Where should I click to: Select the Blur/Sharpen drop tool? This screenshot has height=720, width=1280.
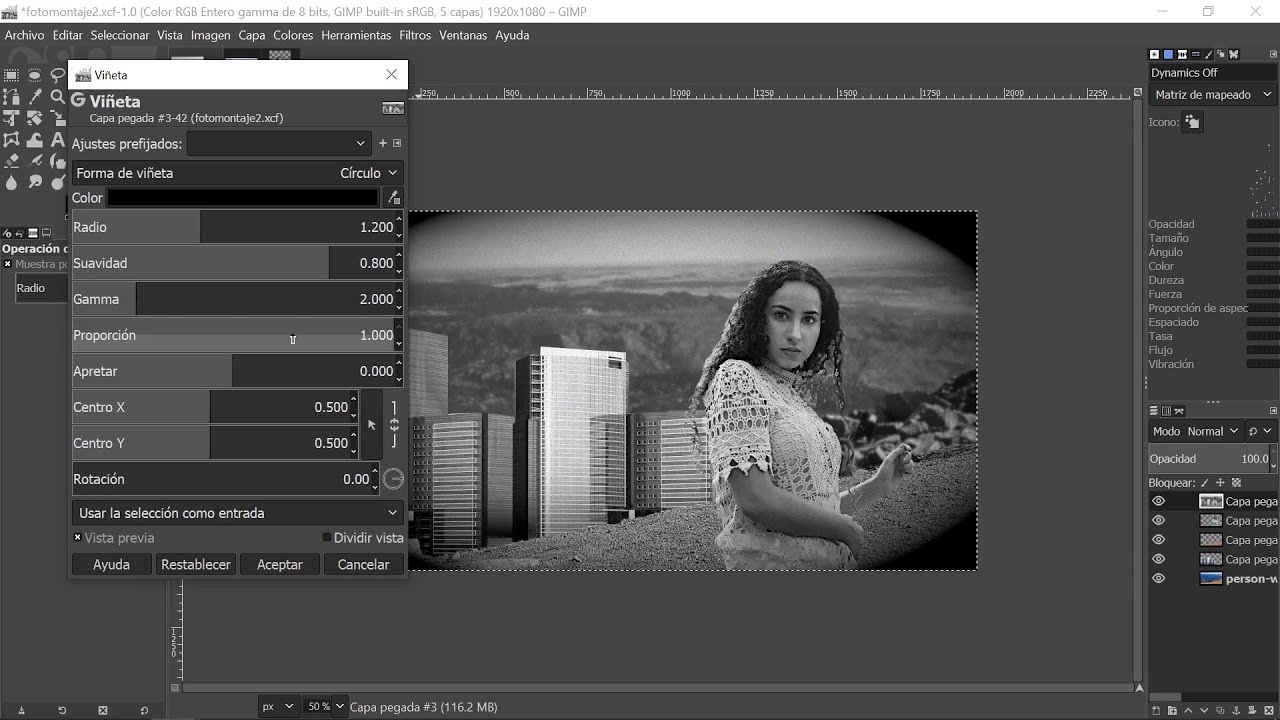click(11, 183)
